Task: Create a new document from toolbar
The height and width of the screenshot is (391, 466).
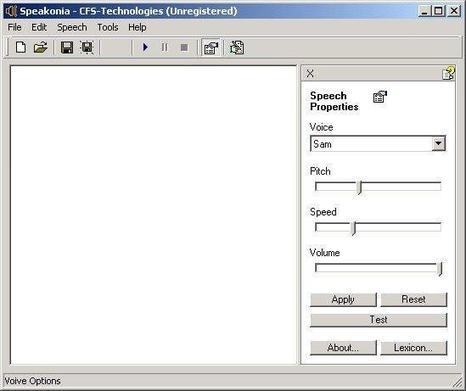Action: point(21,47)
